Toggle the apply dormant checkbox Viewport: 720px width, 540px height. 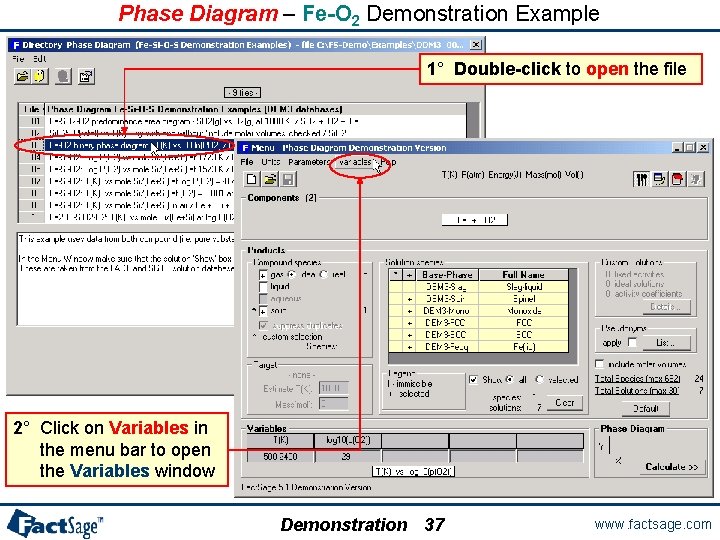coord(632,342)
